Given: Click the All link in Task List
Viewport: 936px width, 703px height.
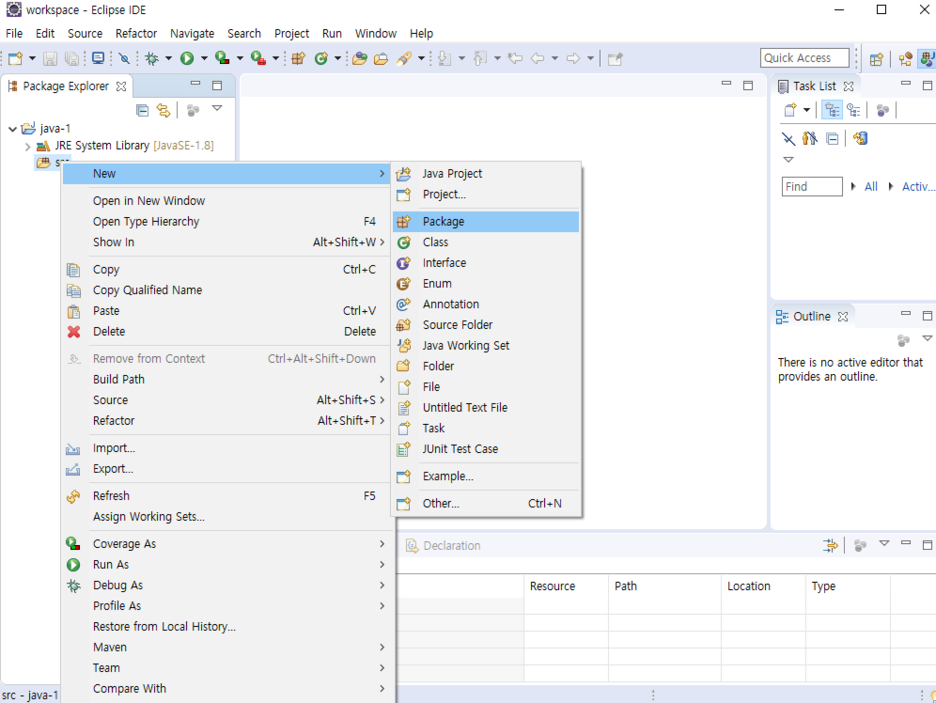Looking at the screenshot, I should tap(871, 187).
